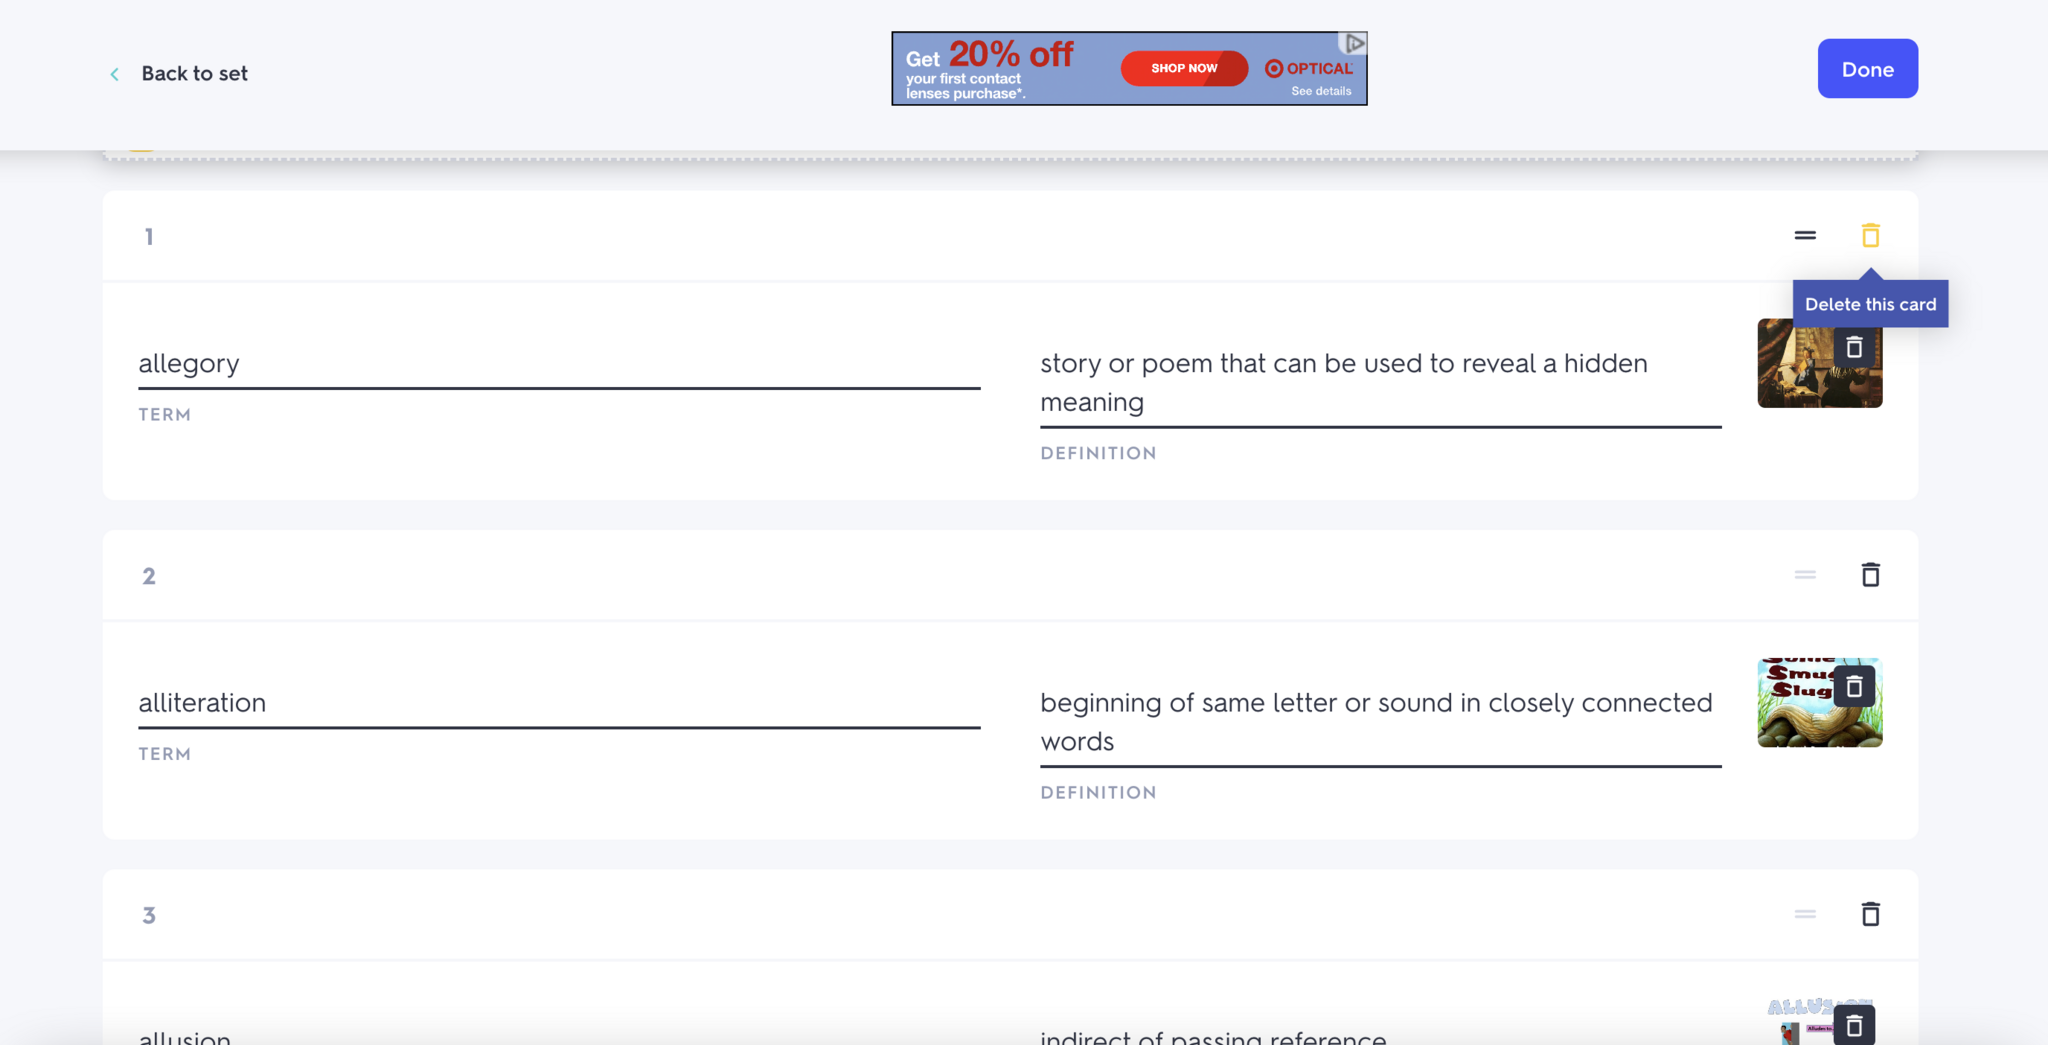This screenshot has height=1045, width=2048.
Task: Remove the image from the allegory card
Action: pyautogui.click(x=1854, y=348)
